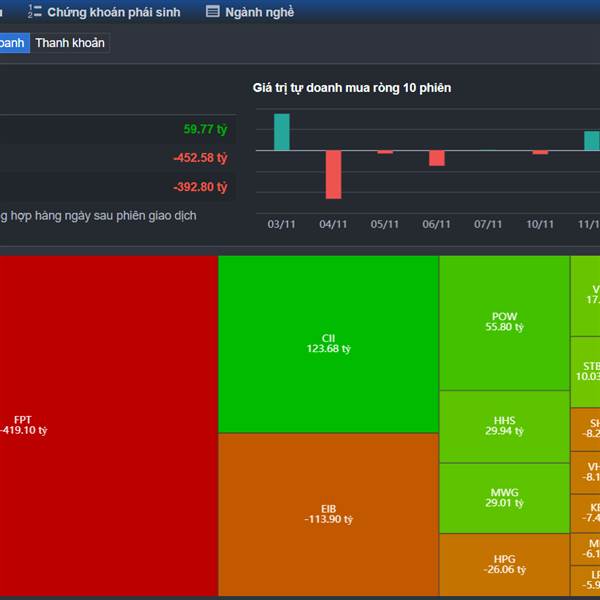Select the CII 123.68 tỷ treemap block
This screenshot has height=600, width=600.
[x=328, y=344]
